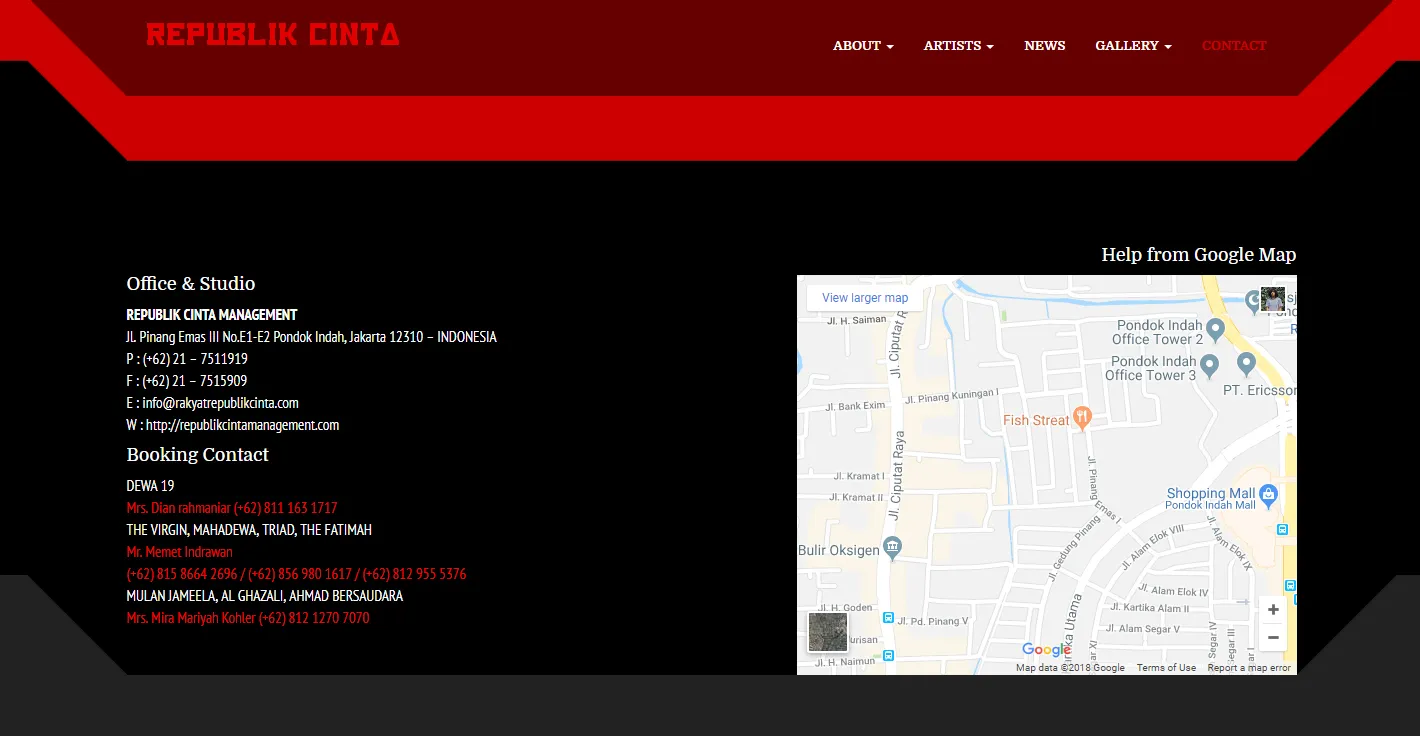The height and width of the screenshot is (736, 1420).
Task: Click the Fish Streat restaurant pin
Action: coord(1081,416)
